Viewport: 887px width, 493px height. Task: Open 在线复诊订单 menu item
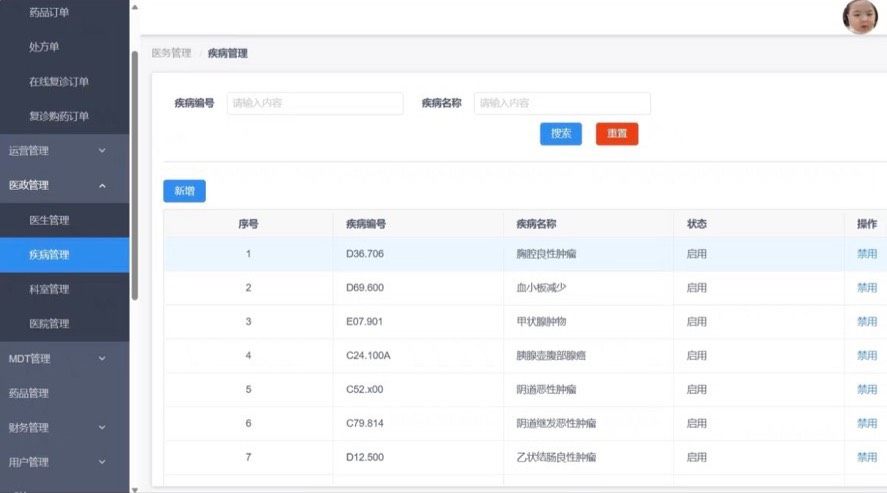coord(59,82)
